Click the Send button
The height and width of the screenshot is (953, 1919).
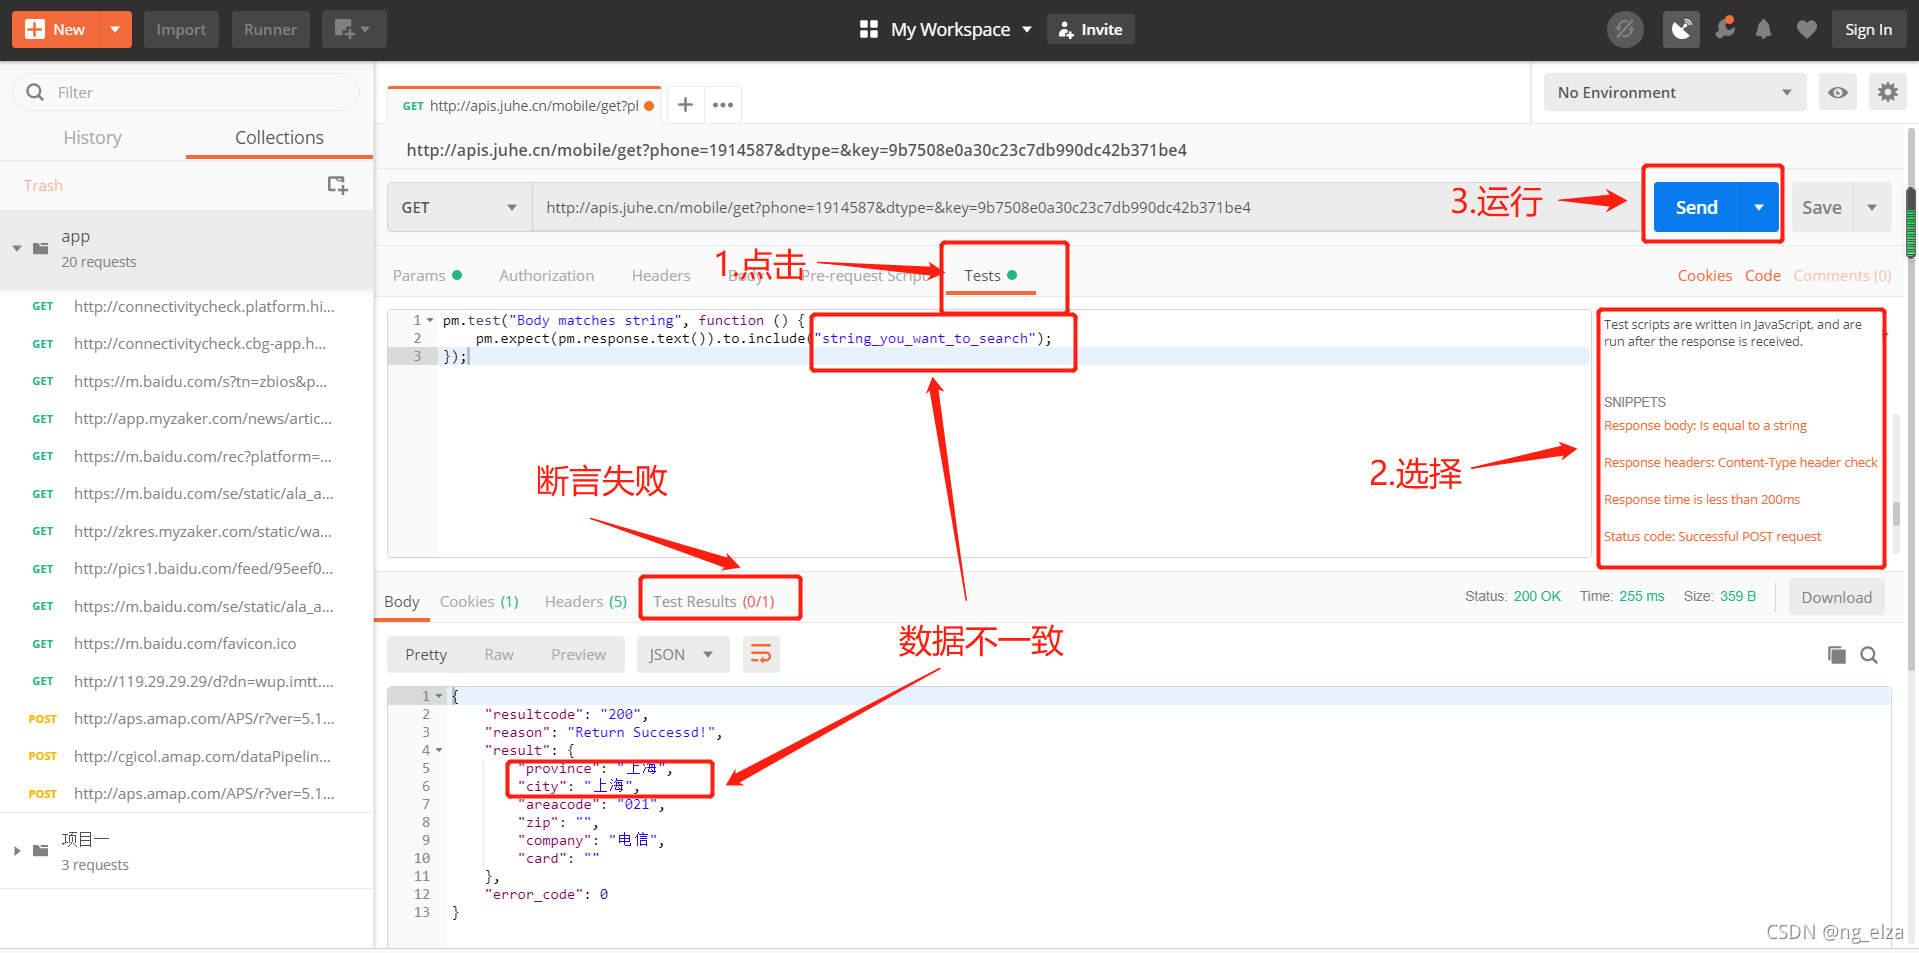tap(1697, 208)
